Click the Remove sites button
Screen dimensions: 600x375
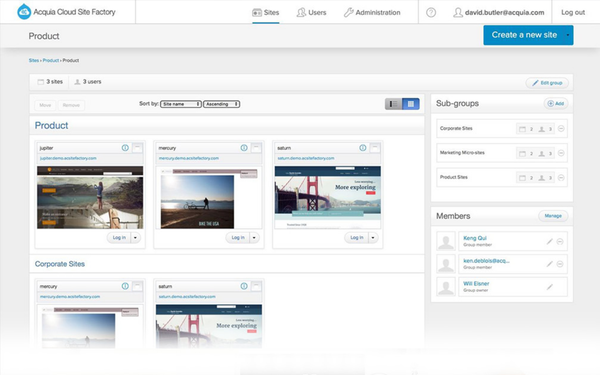(71, 105)
